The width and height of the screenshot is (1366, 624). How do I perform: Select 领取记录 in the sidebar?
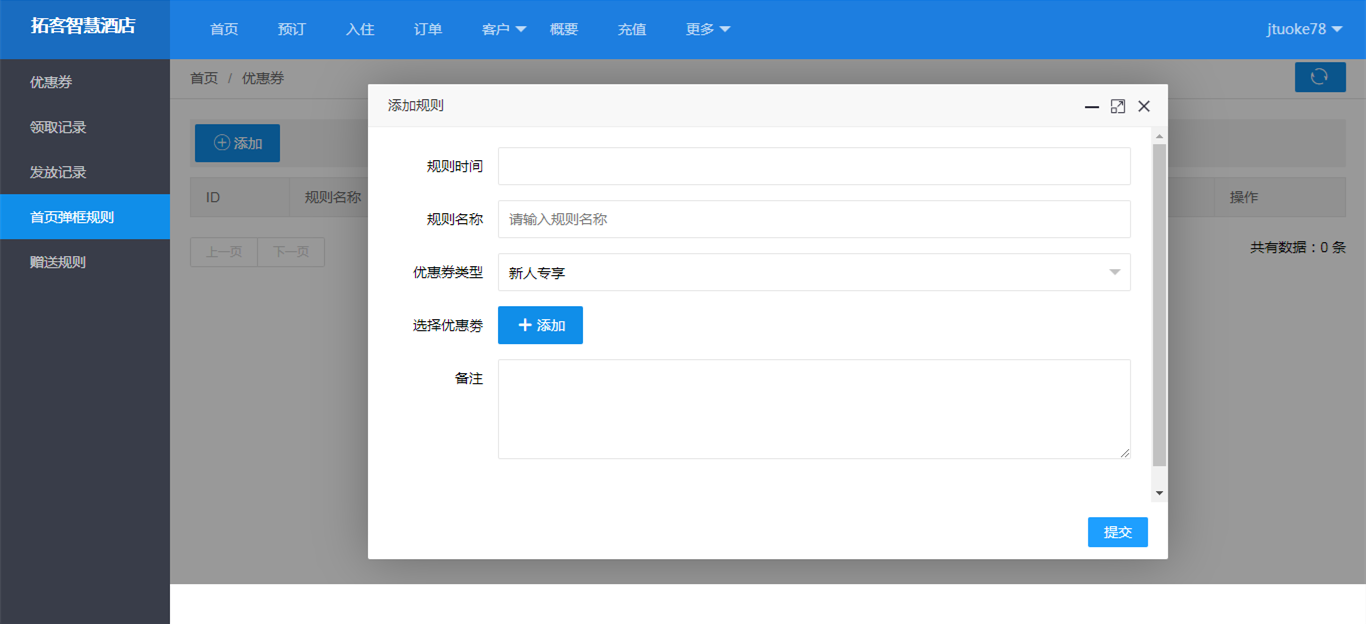coord(85,127)
